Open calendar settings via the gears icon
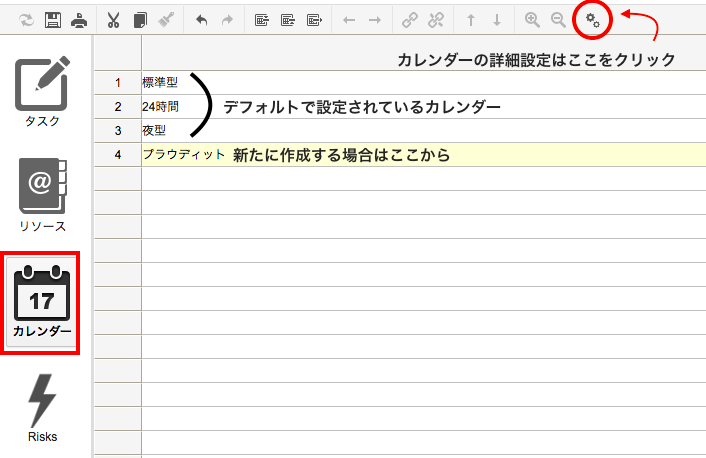 click(x=593, y=20)
